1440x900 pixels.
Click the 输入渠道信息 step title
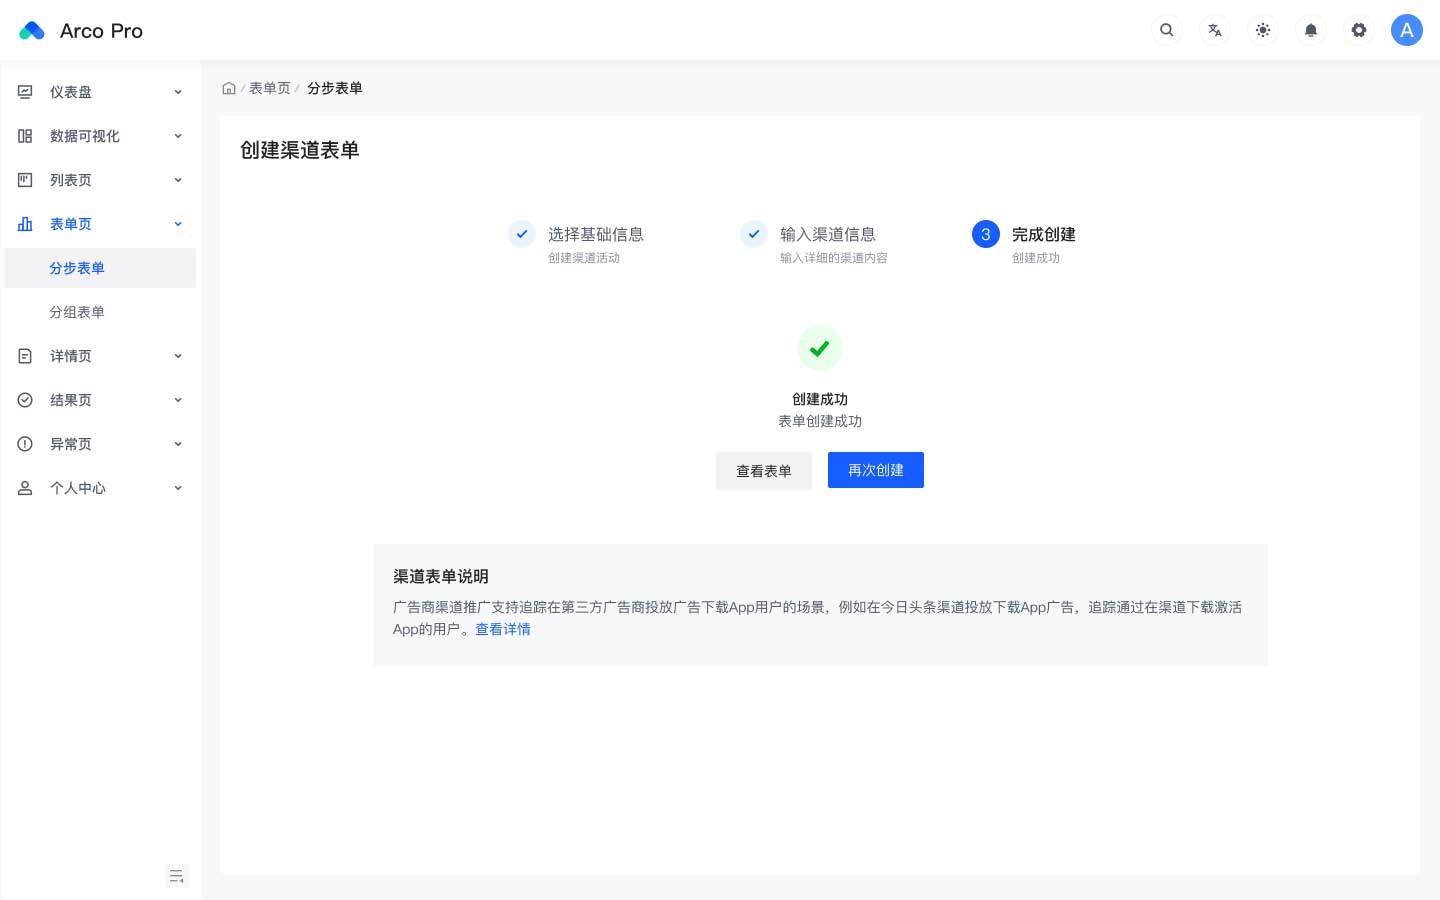[828, 234]
